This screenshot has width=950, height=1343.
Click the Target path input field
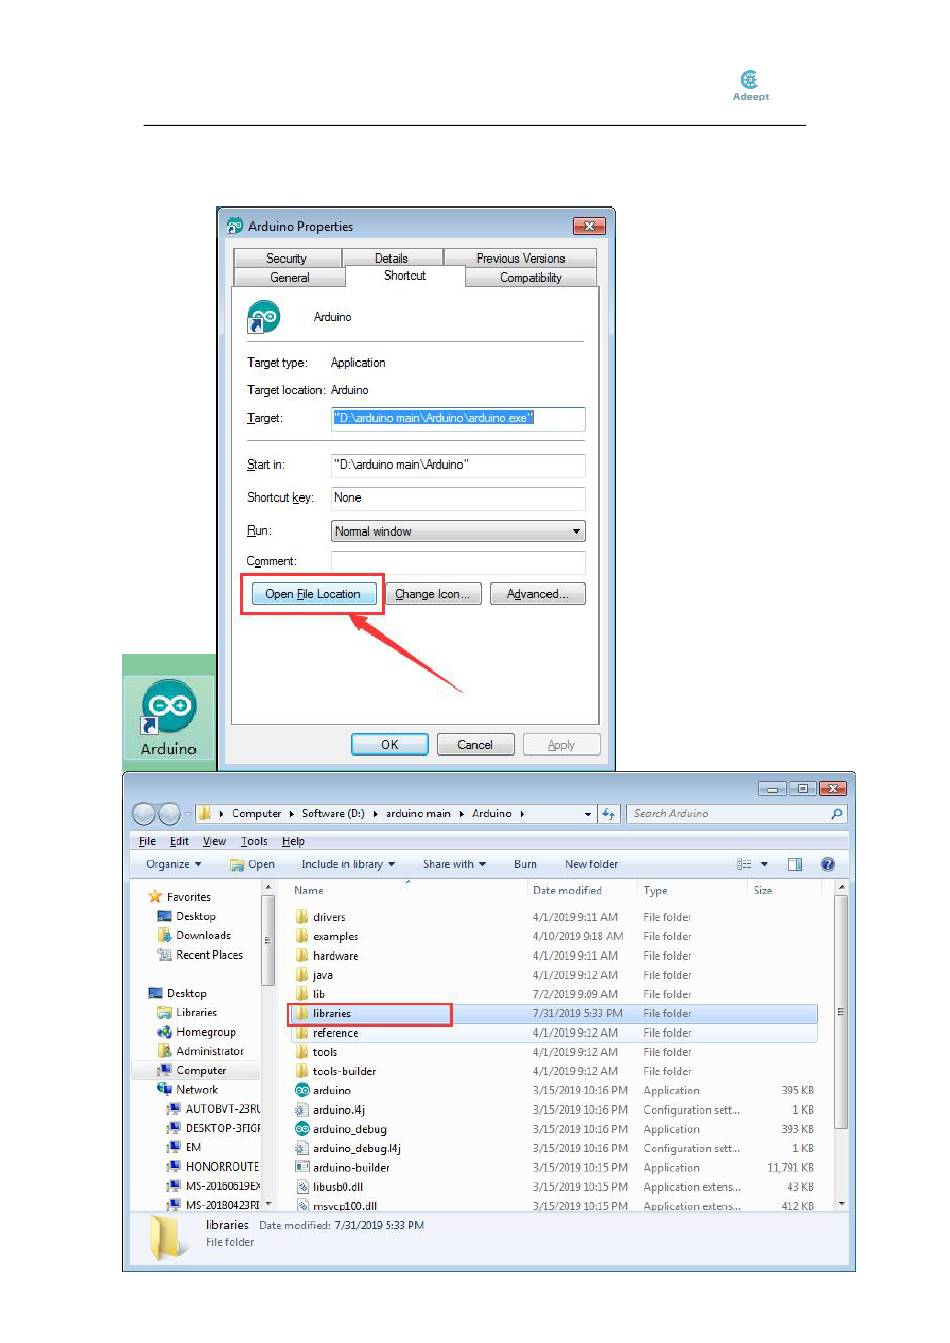[458, 418]
